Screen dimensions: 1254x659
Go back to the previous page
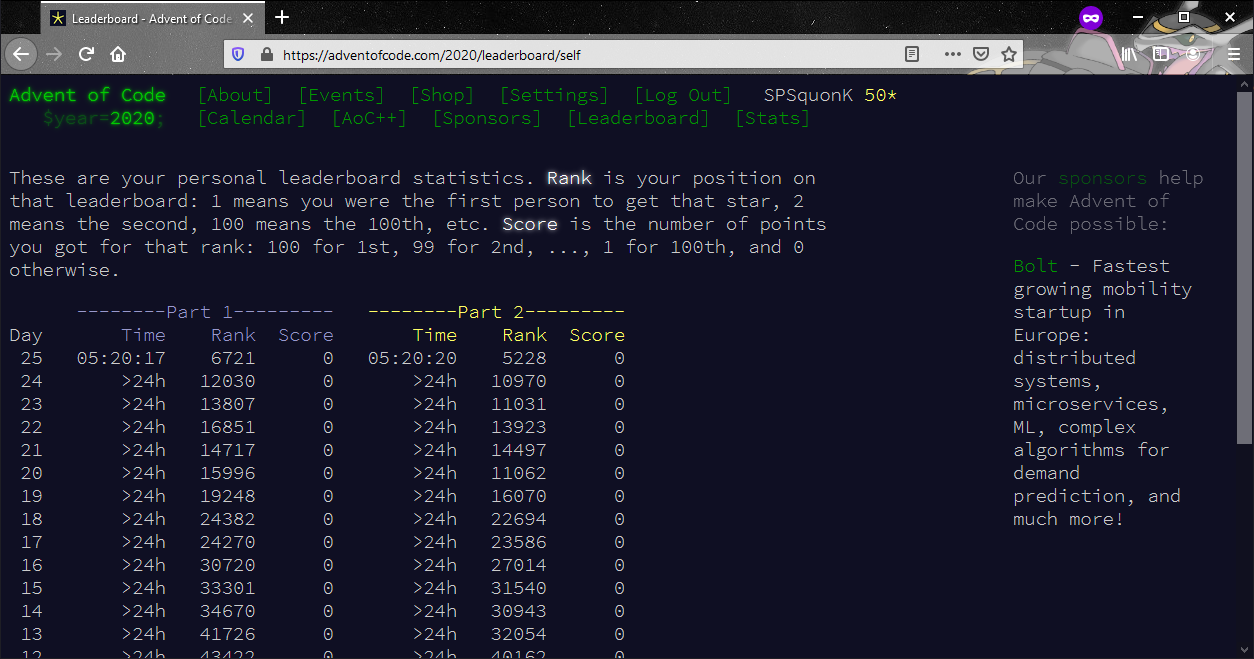(x=22, y=54)
